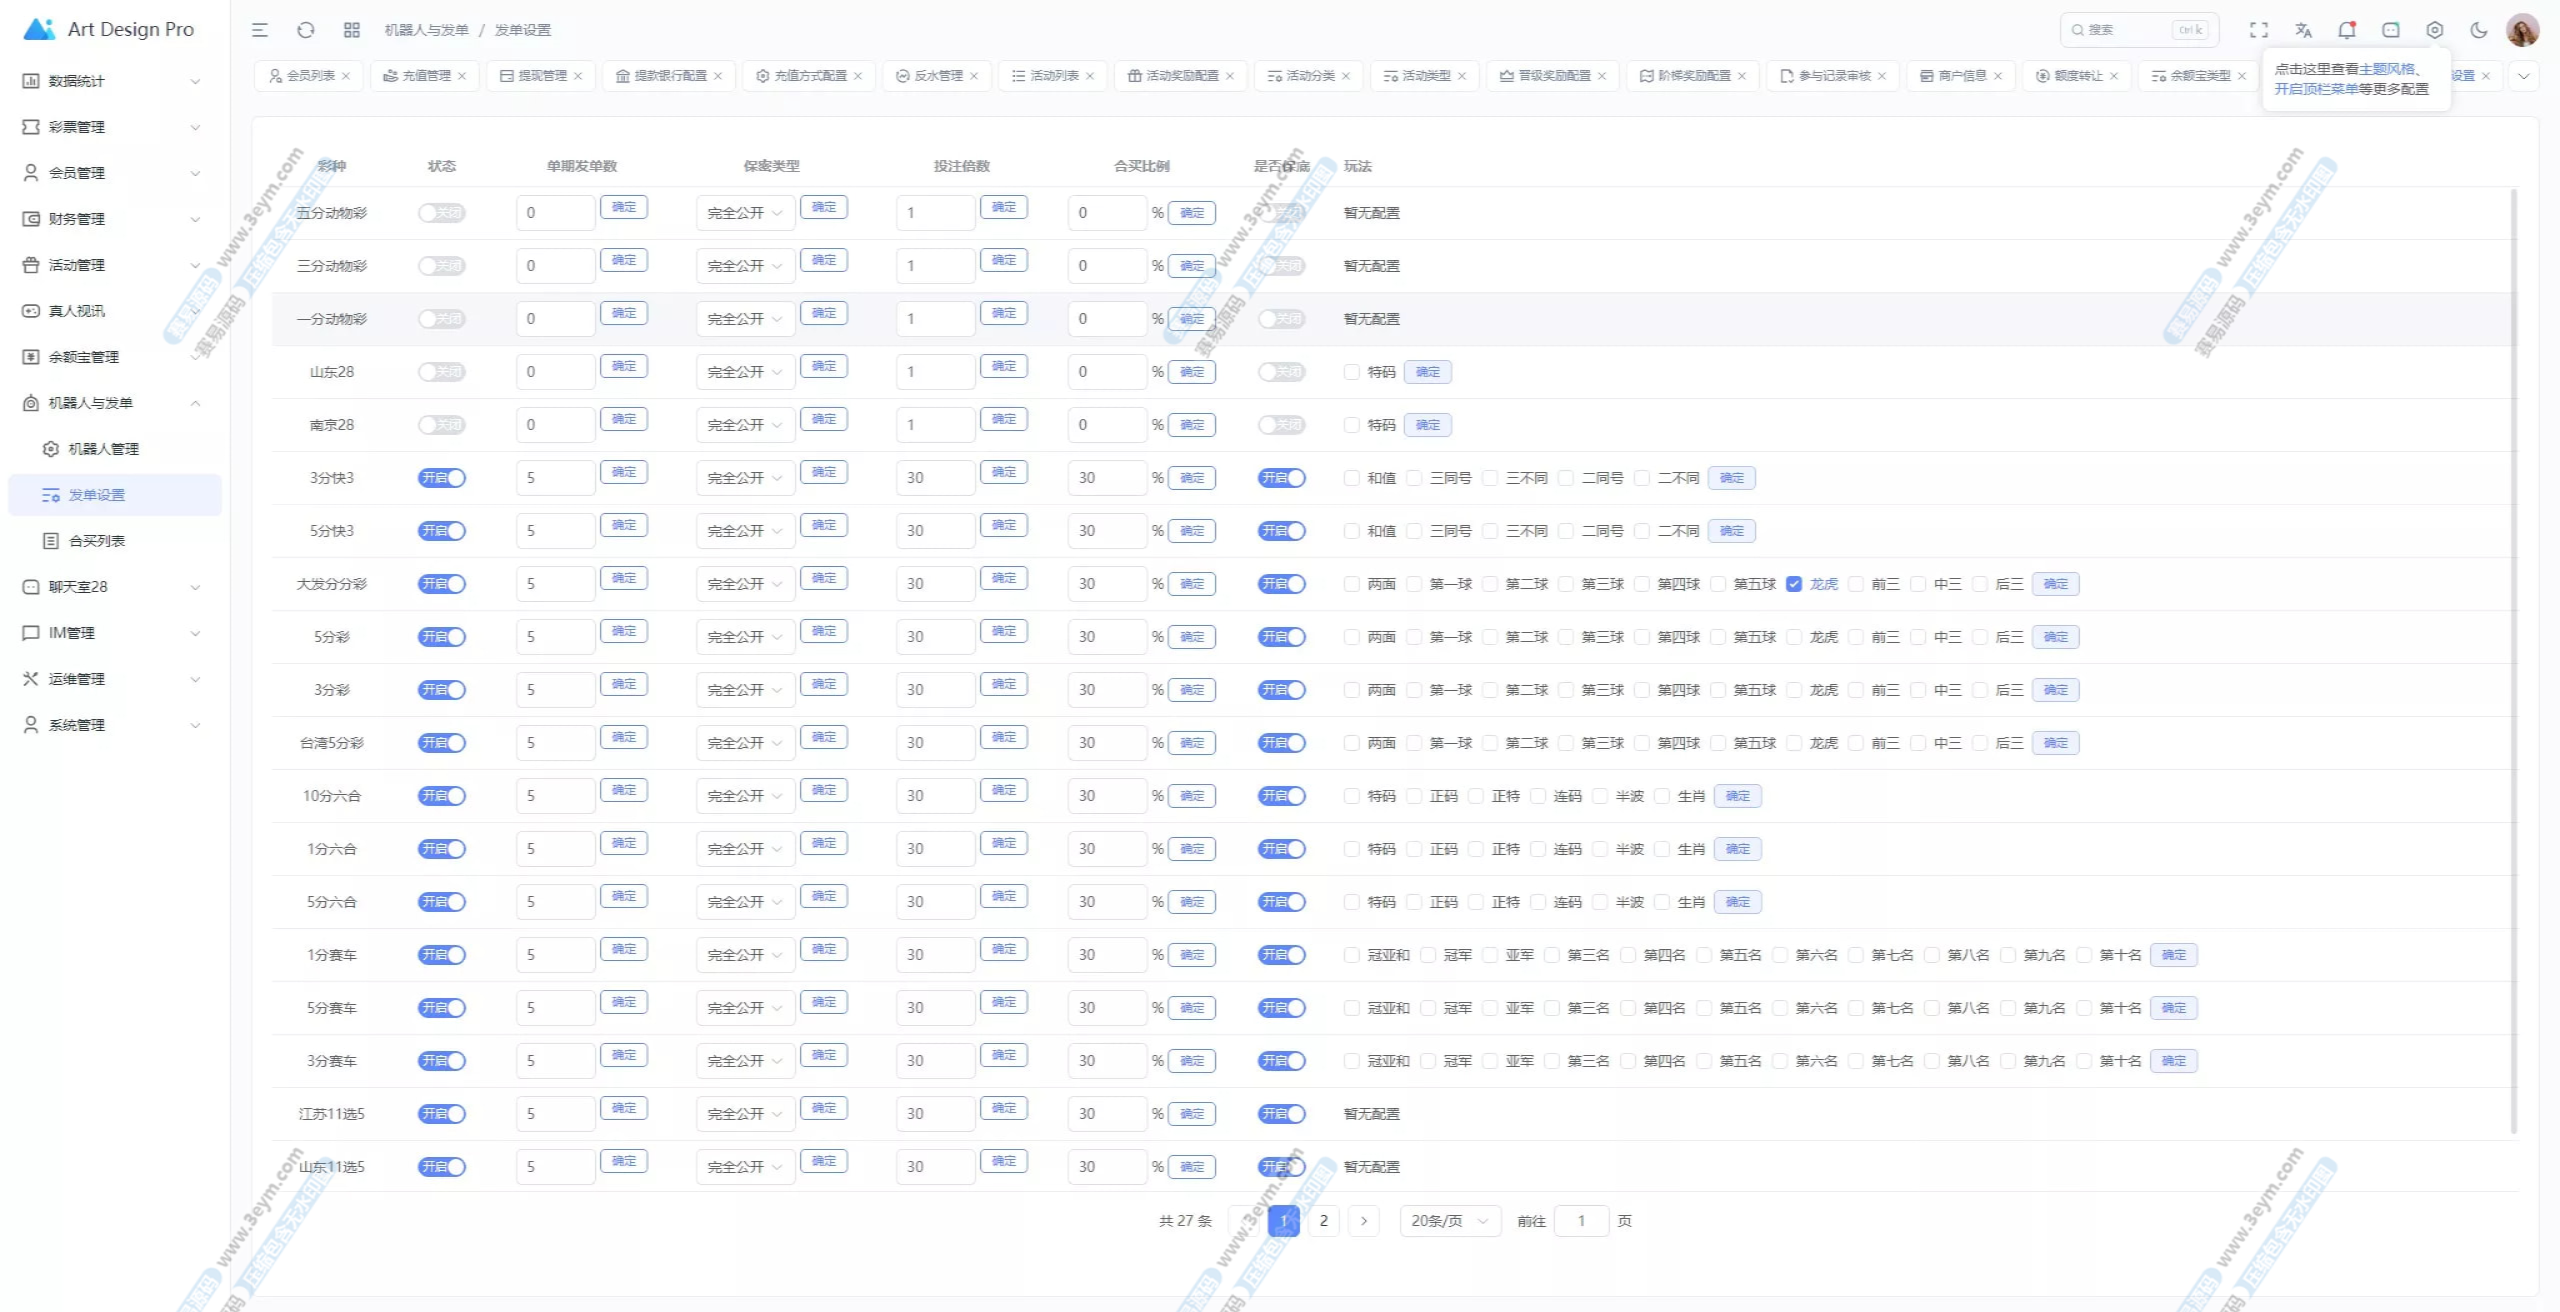
Task: Click the refresh page icon
Action: (306, 30)
